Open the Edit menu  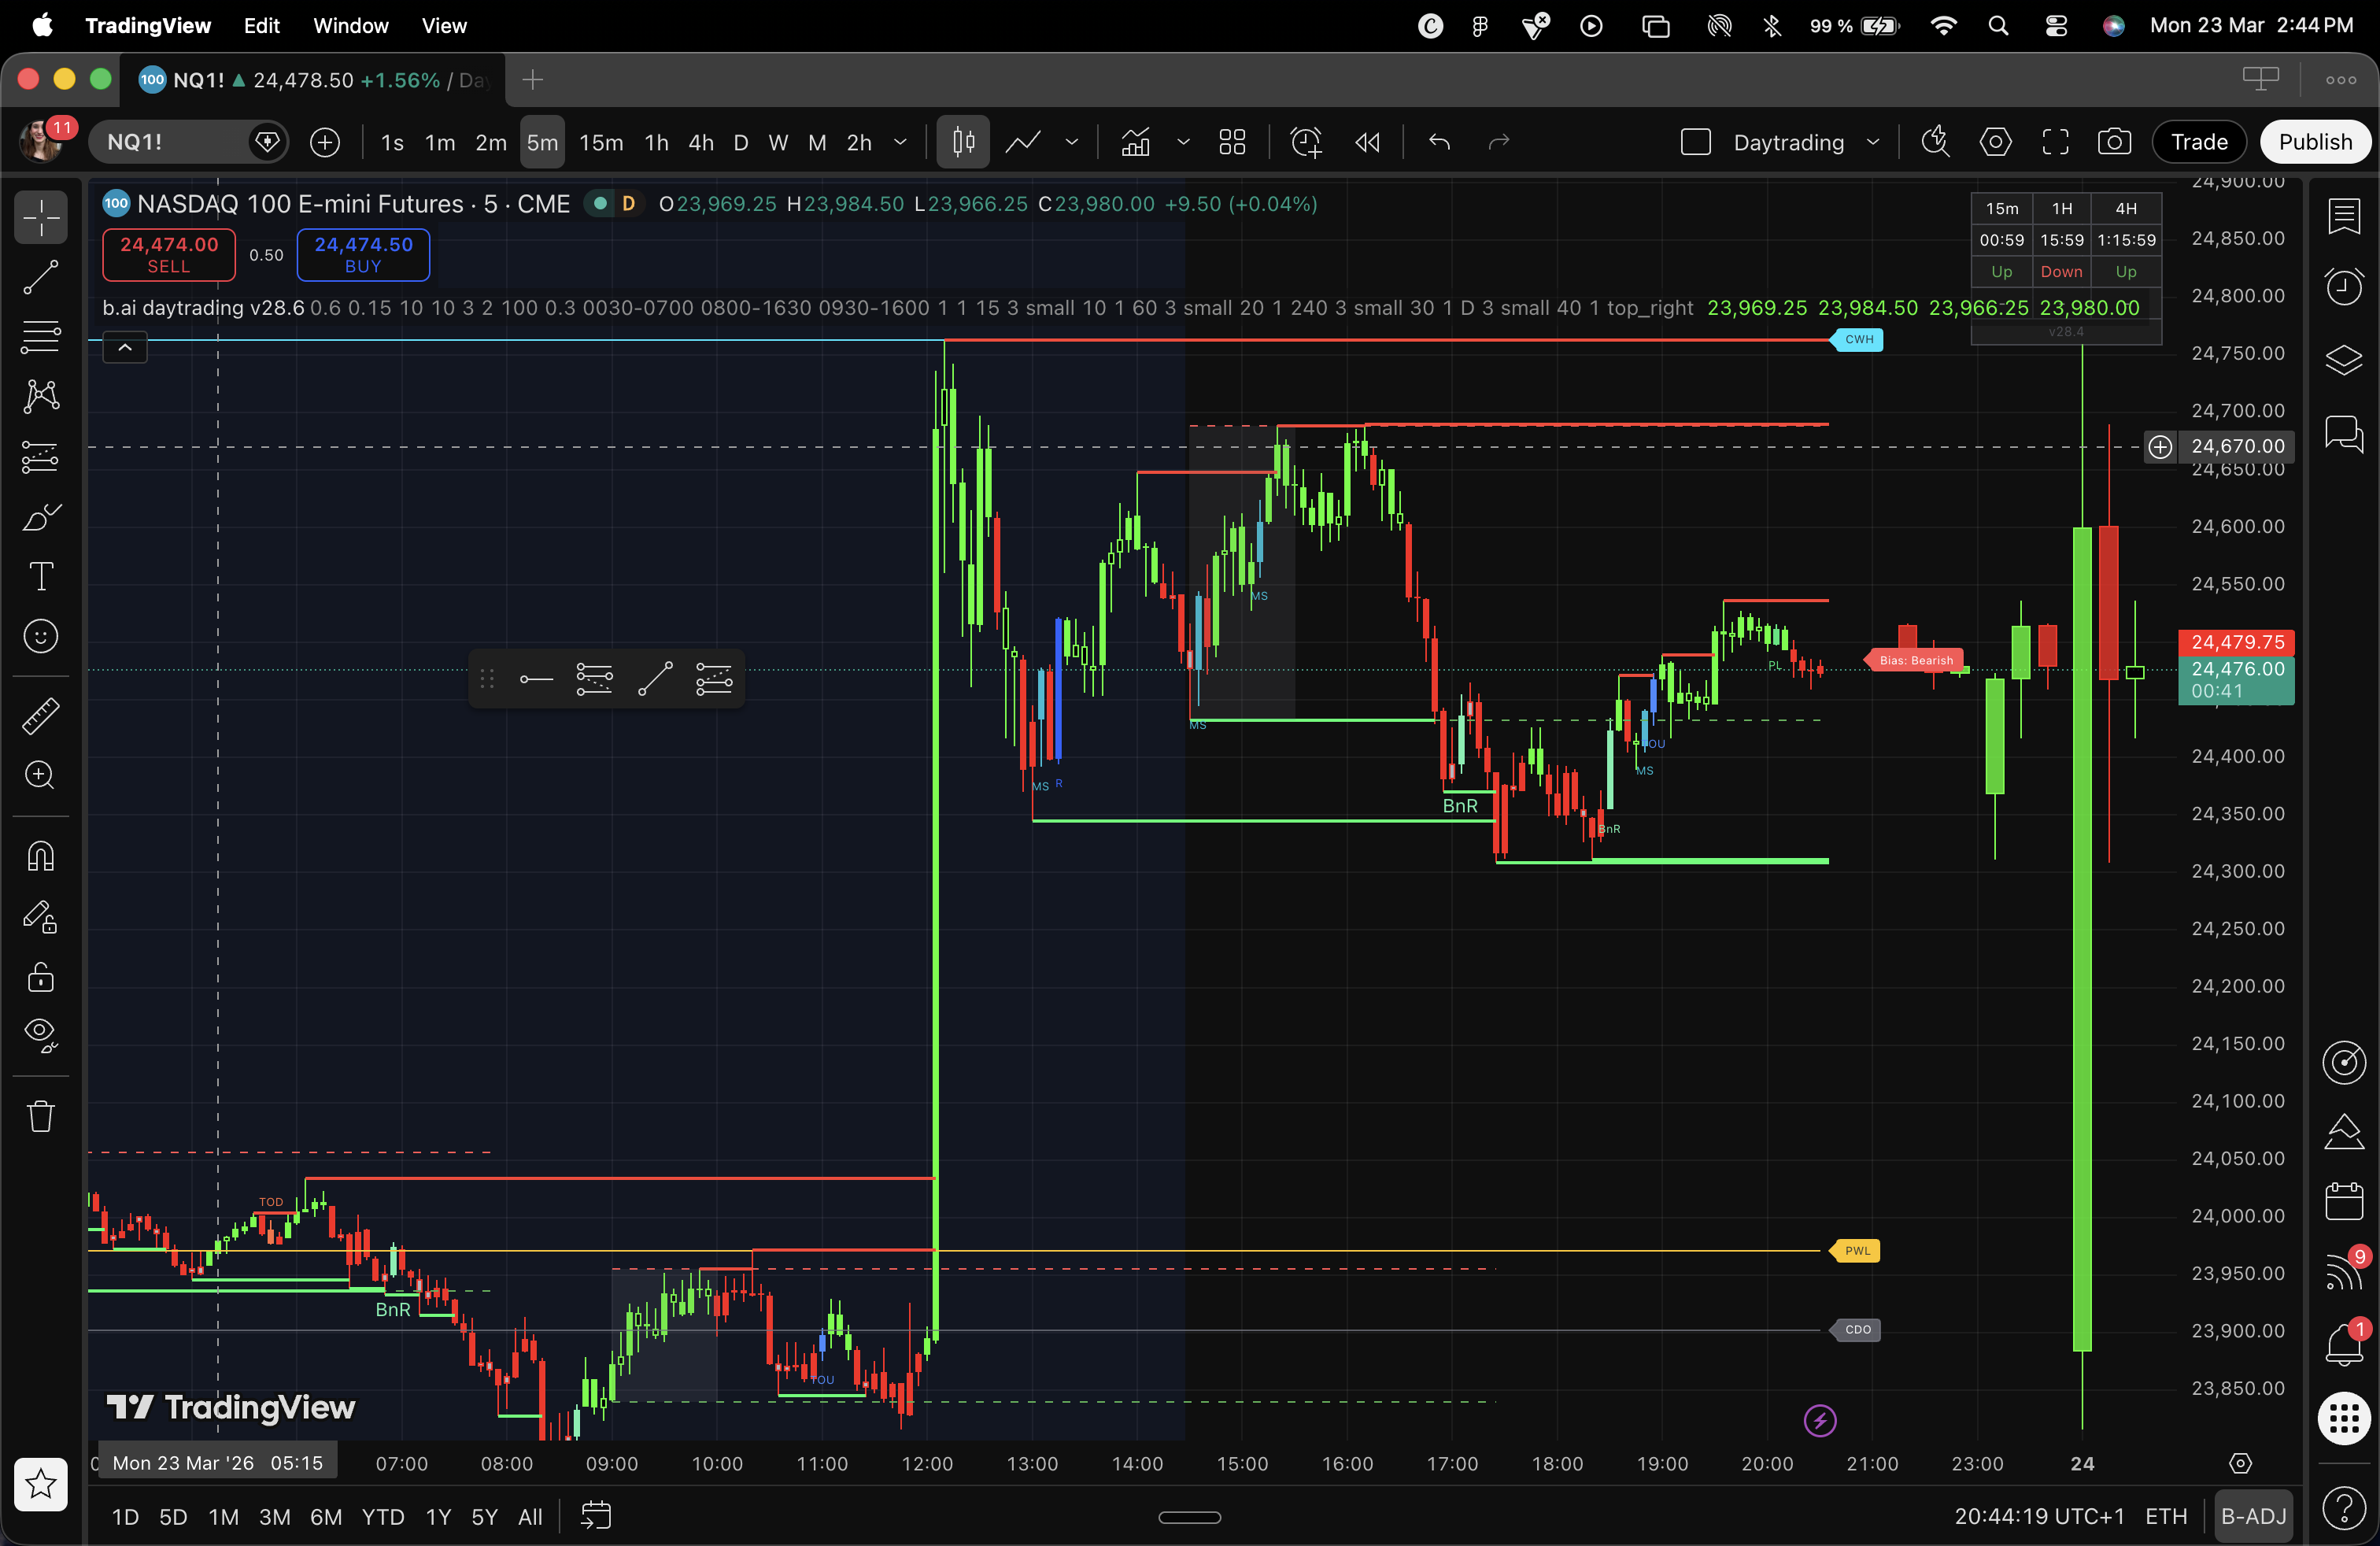261,26
